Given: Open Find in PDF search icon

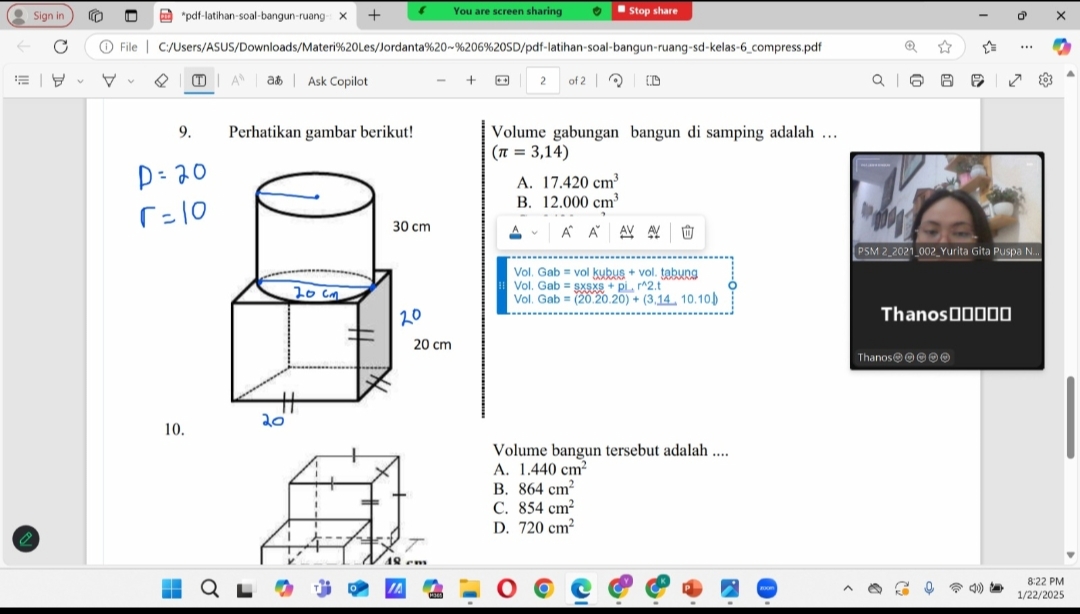Looking at the screenshot, I should point(878,81).
